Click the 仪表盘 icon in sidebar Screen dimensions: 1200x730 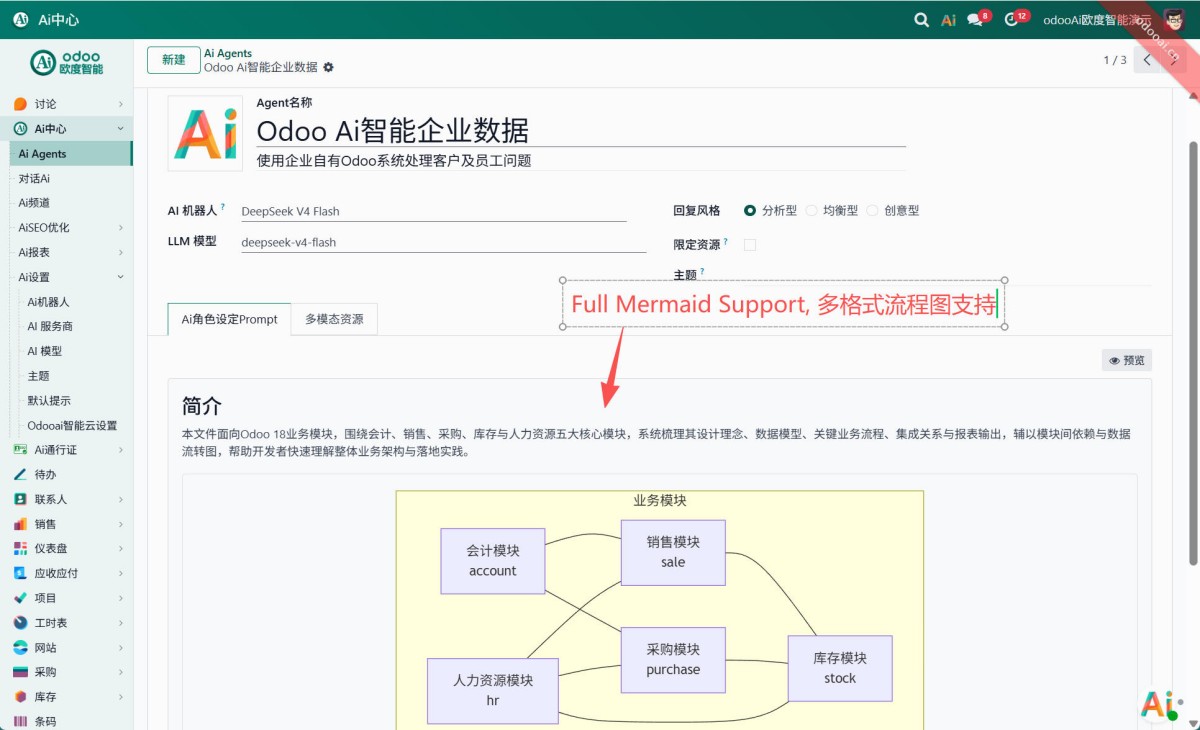pos(20,548)
